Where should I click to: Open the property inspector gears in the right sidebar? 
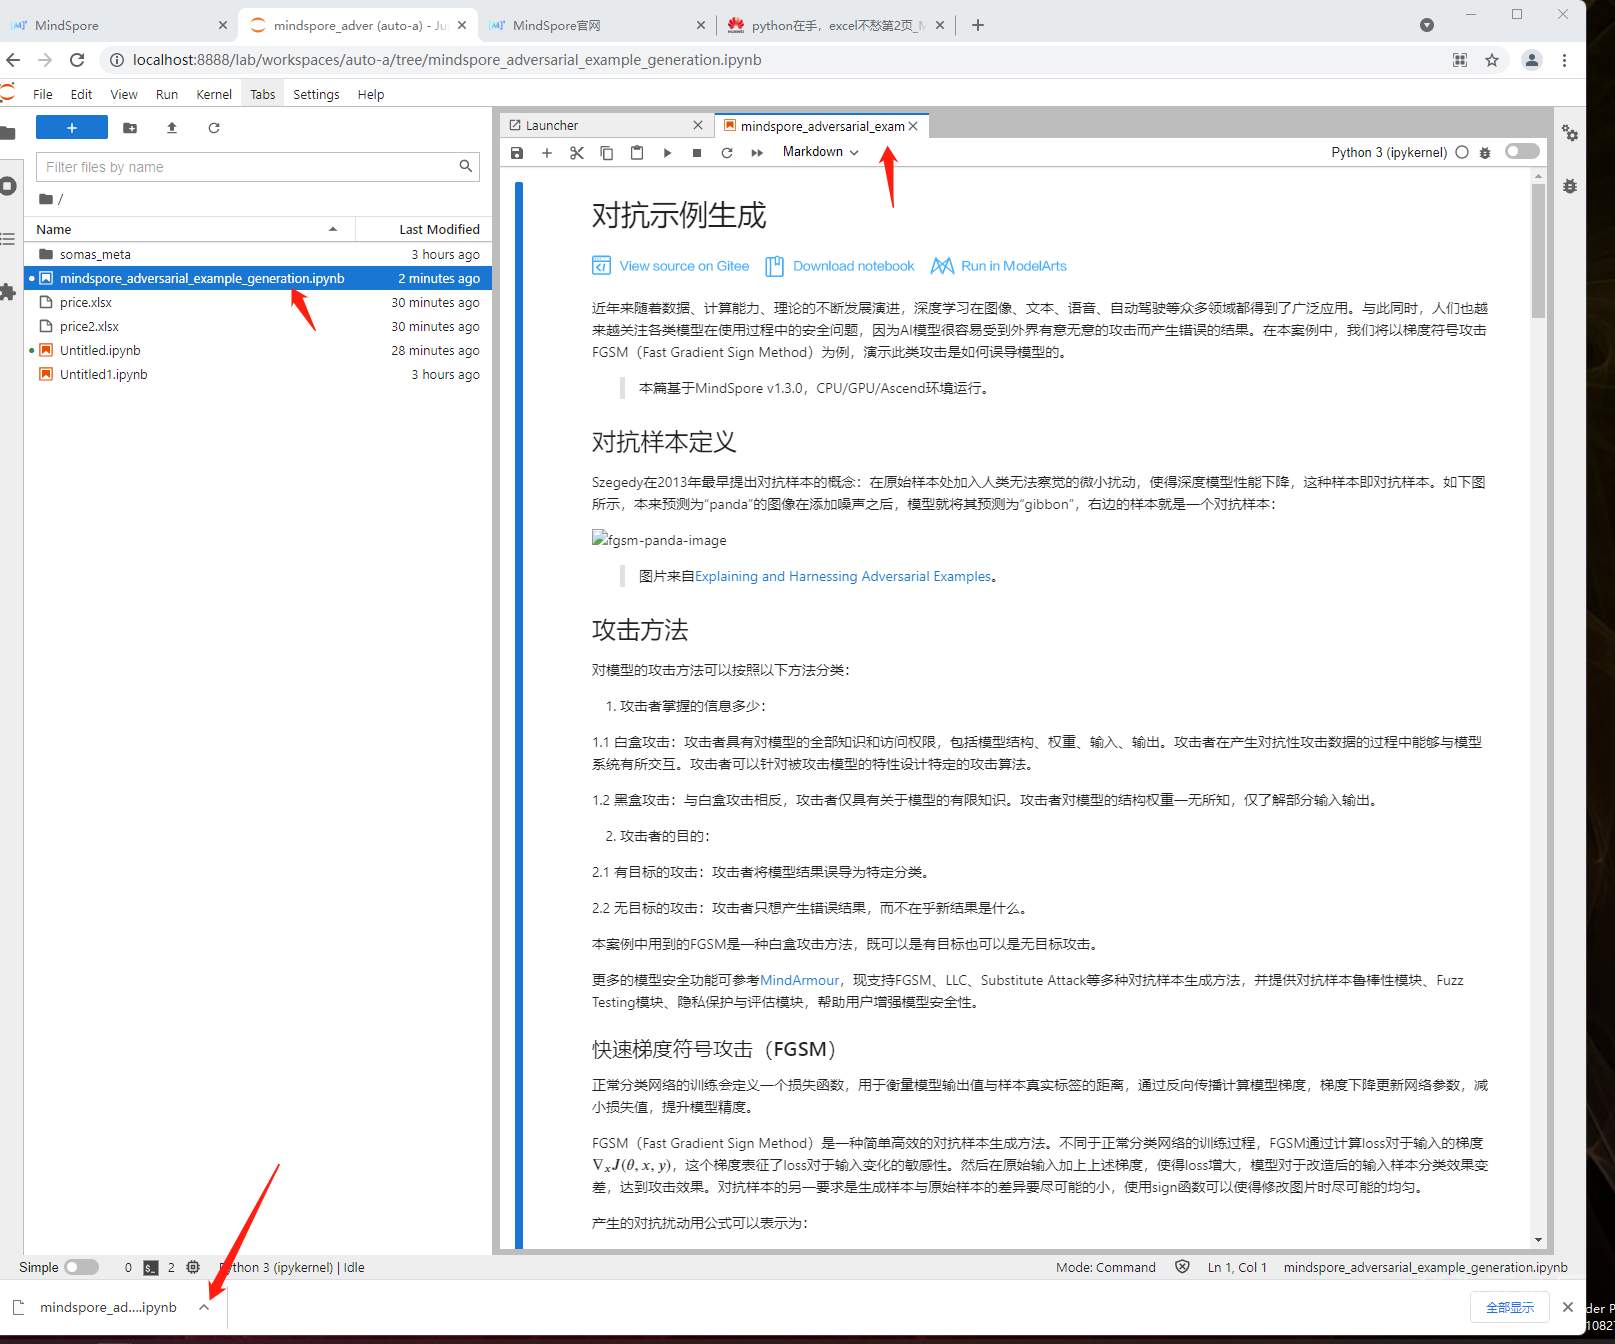coord(1570,133)
